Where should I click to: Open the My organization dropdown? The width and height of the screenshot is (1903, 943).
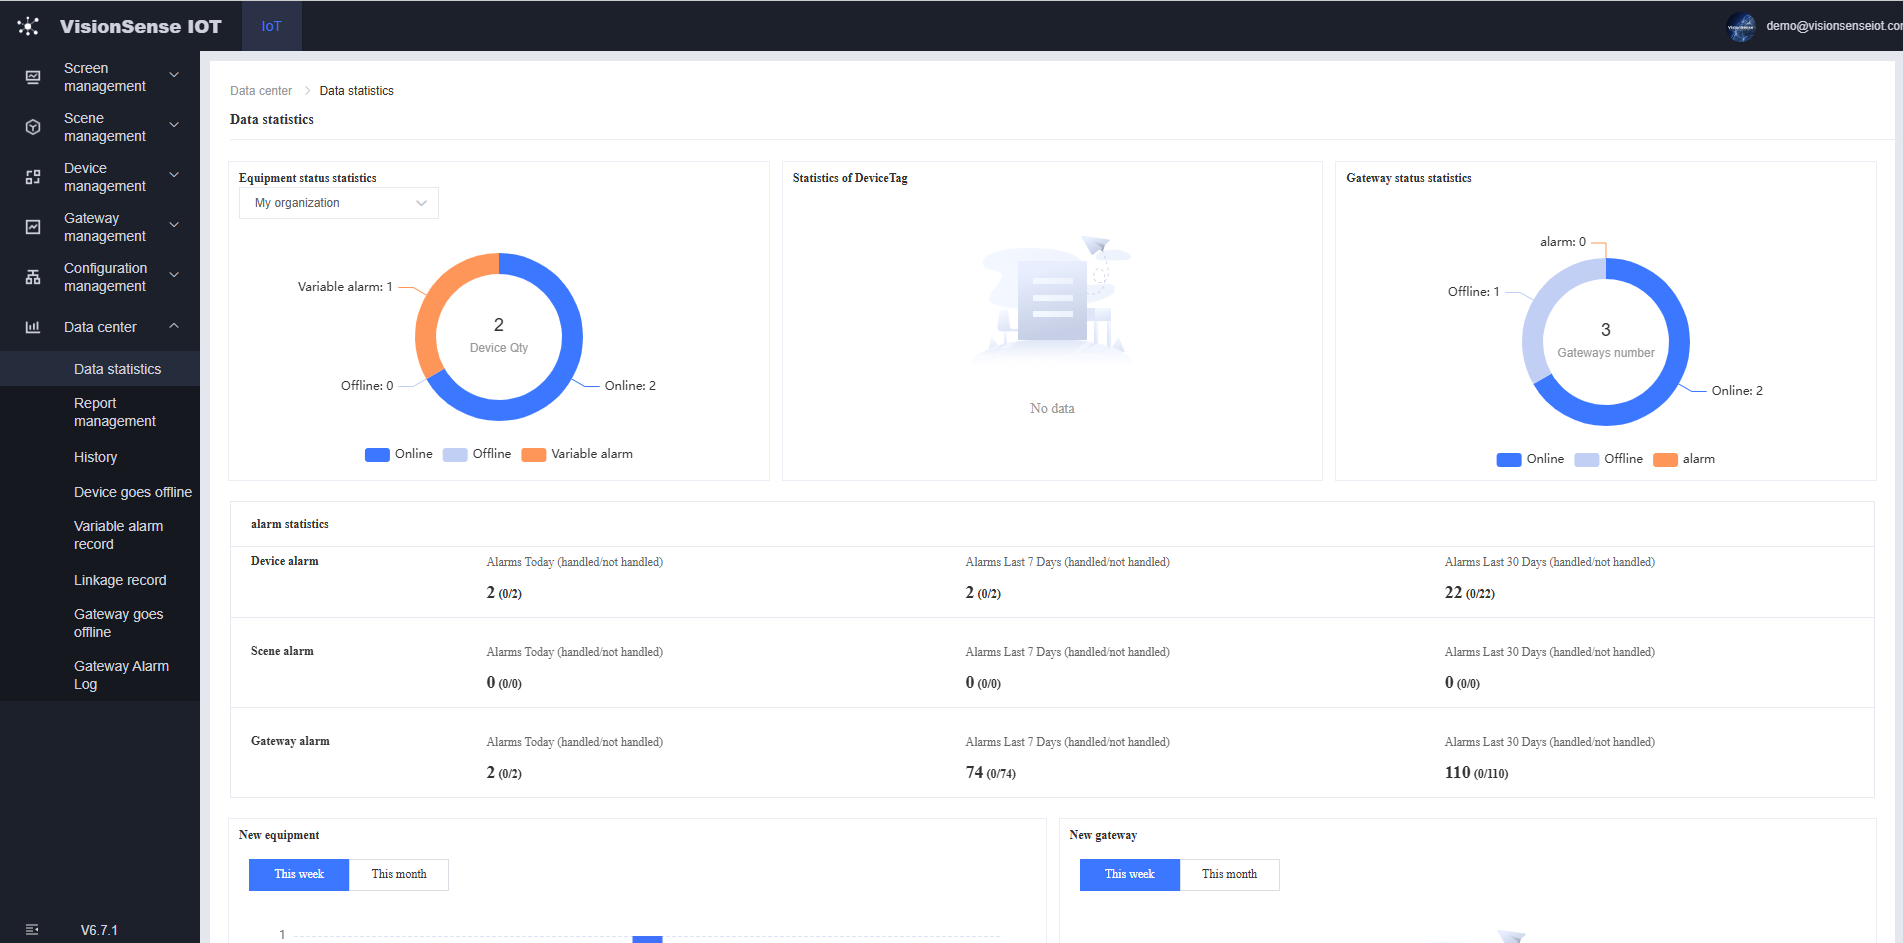[x=339, y=203]
